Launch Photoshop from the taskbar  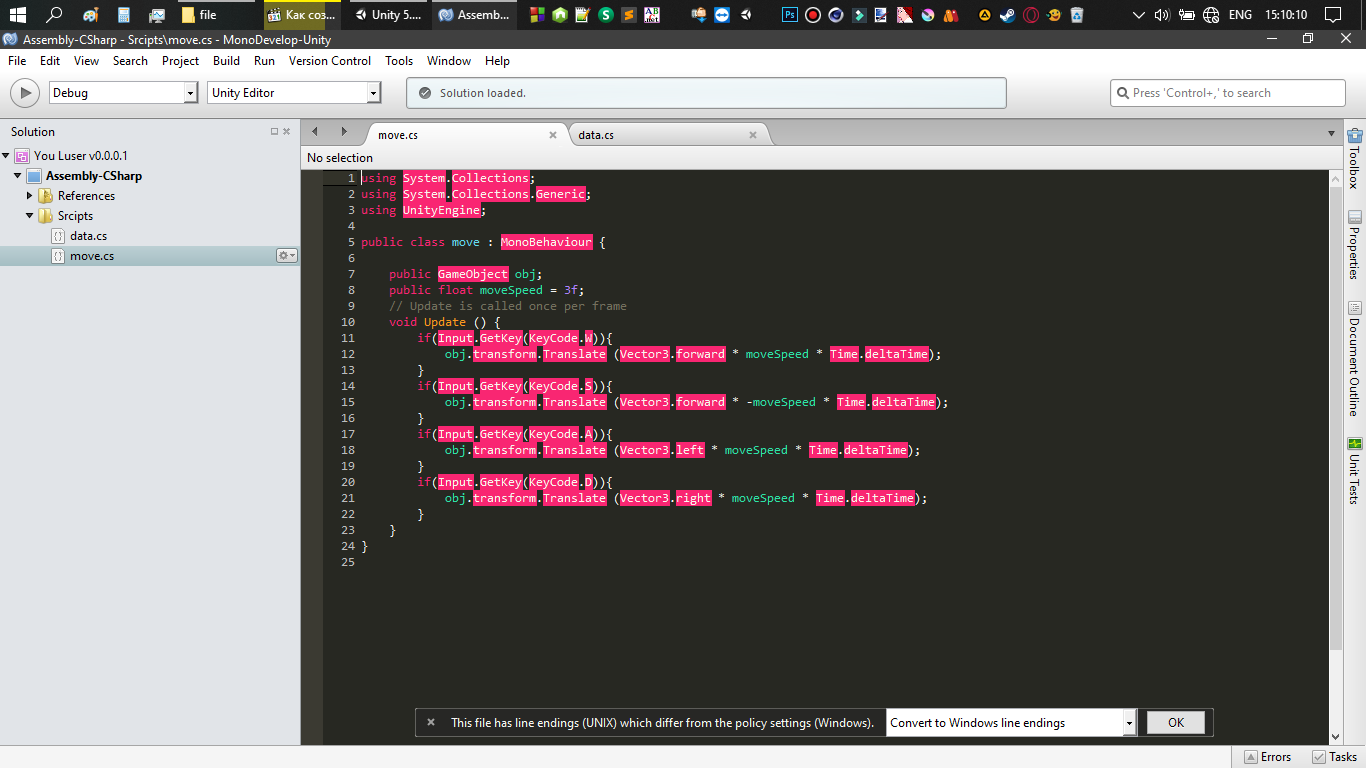coord(790,15)
